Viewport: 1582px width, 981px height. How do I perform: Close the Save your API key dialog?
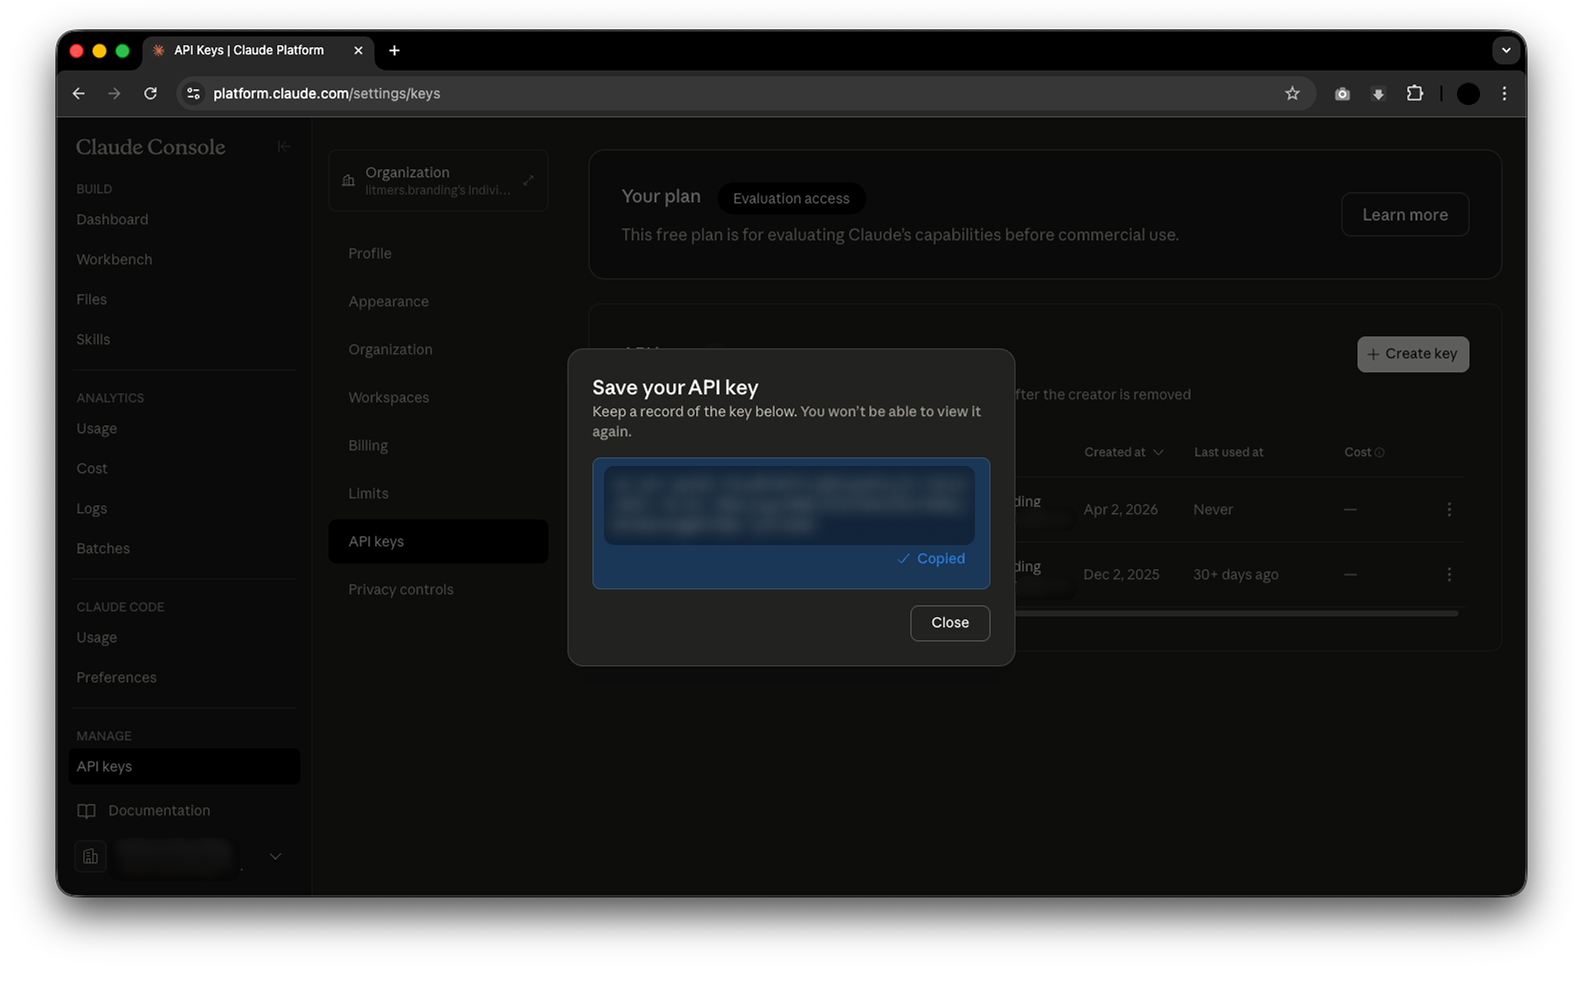(950, 623)
